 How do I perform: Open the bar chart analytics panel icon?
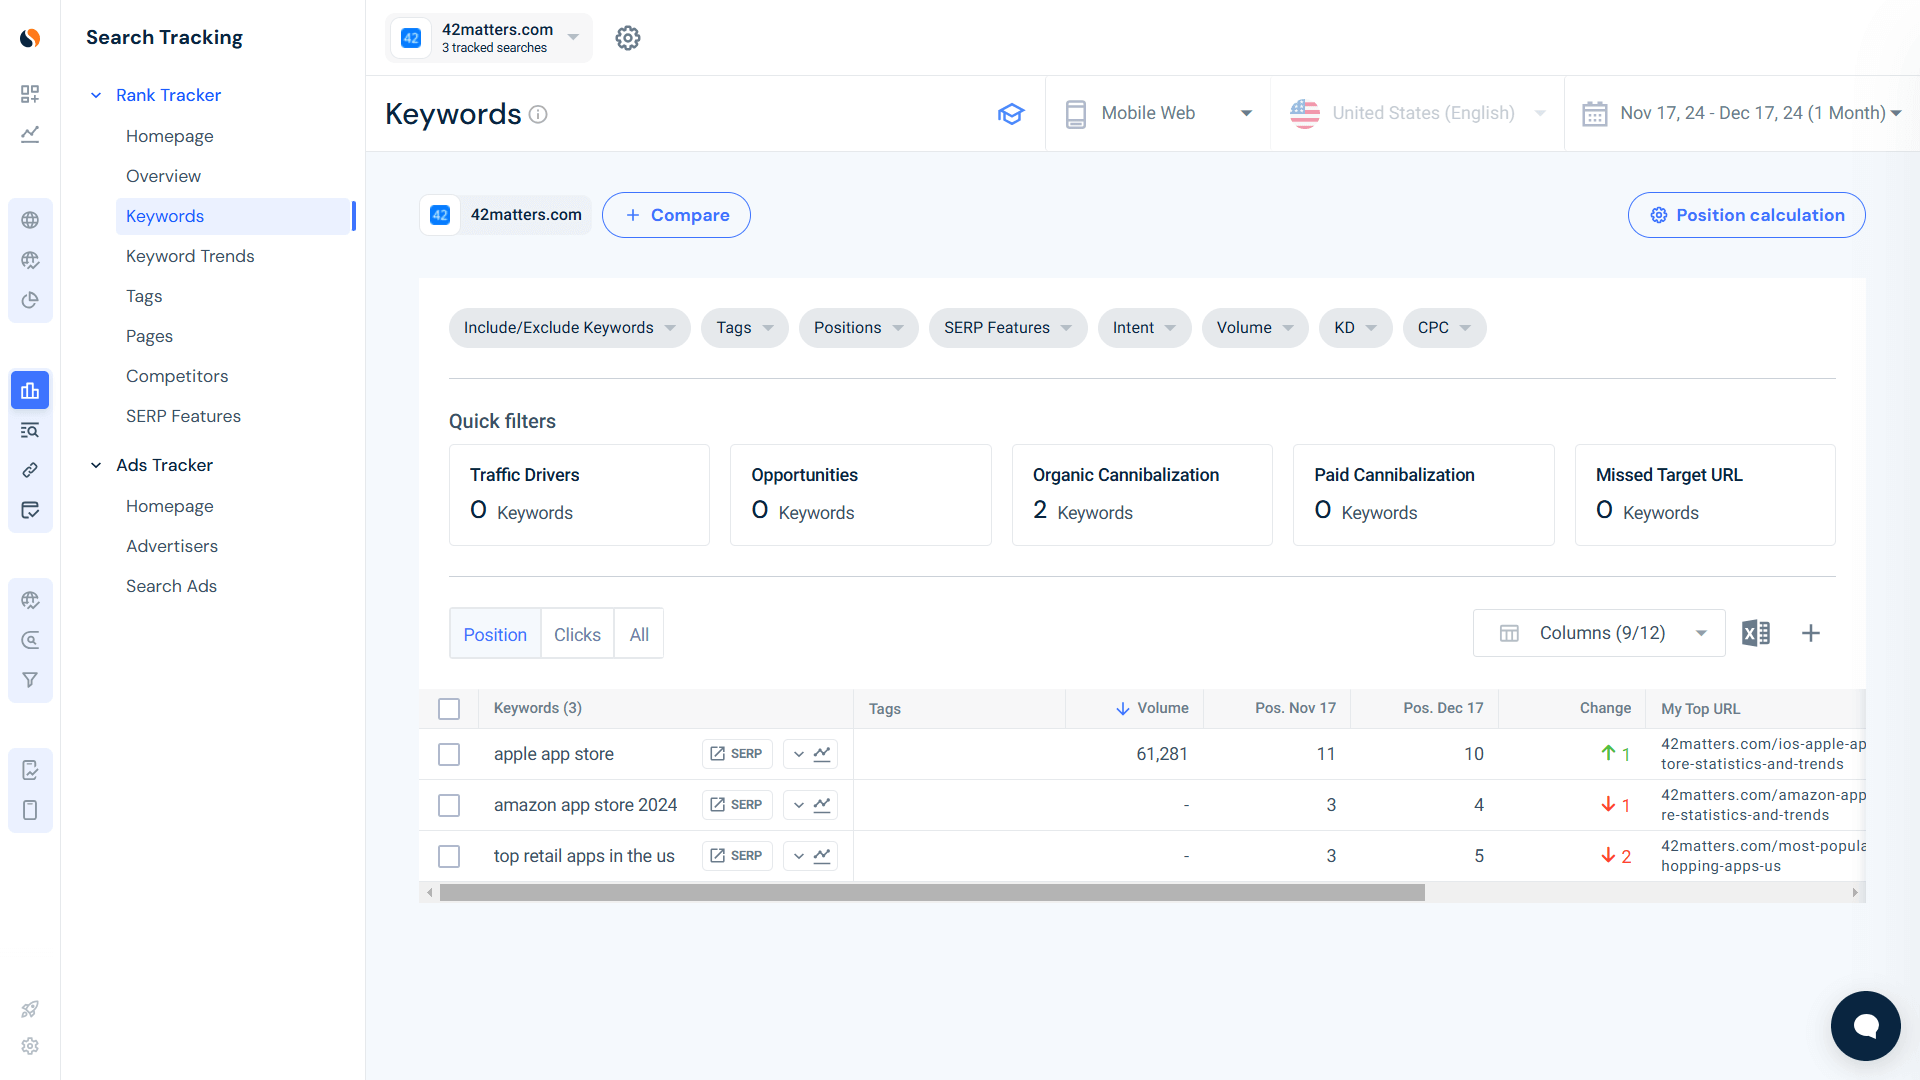point(30,390)
